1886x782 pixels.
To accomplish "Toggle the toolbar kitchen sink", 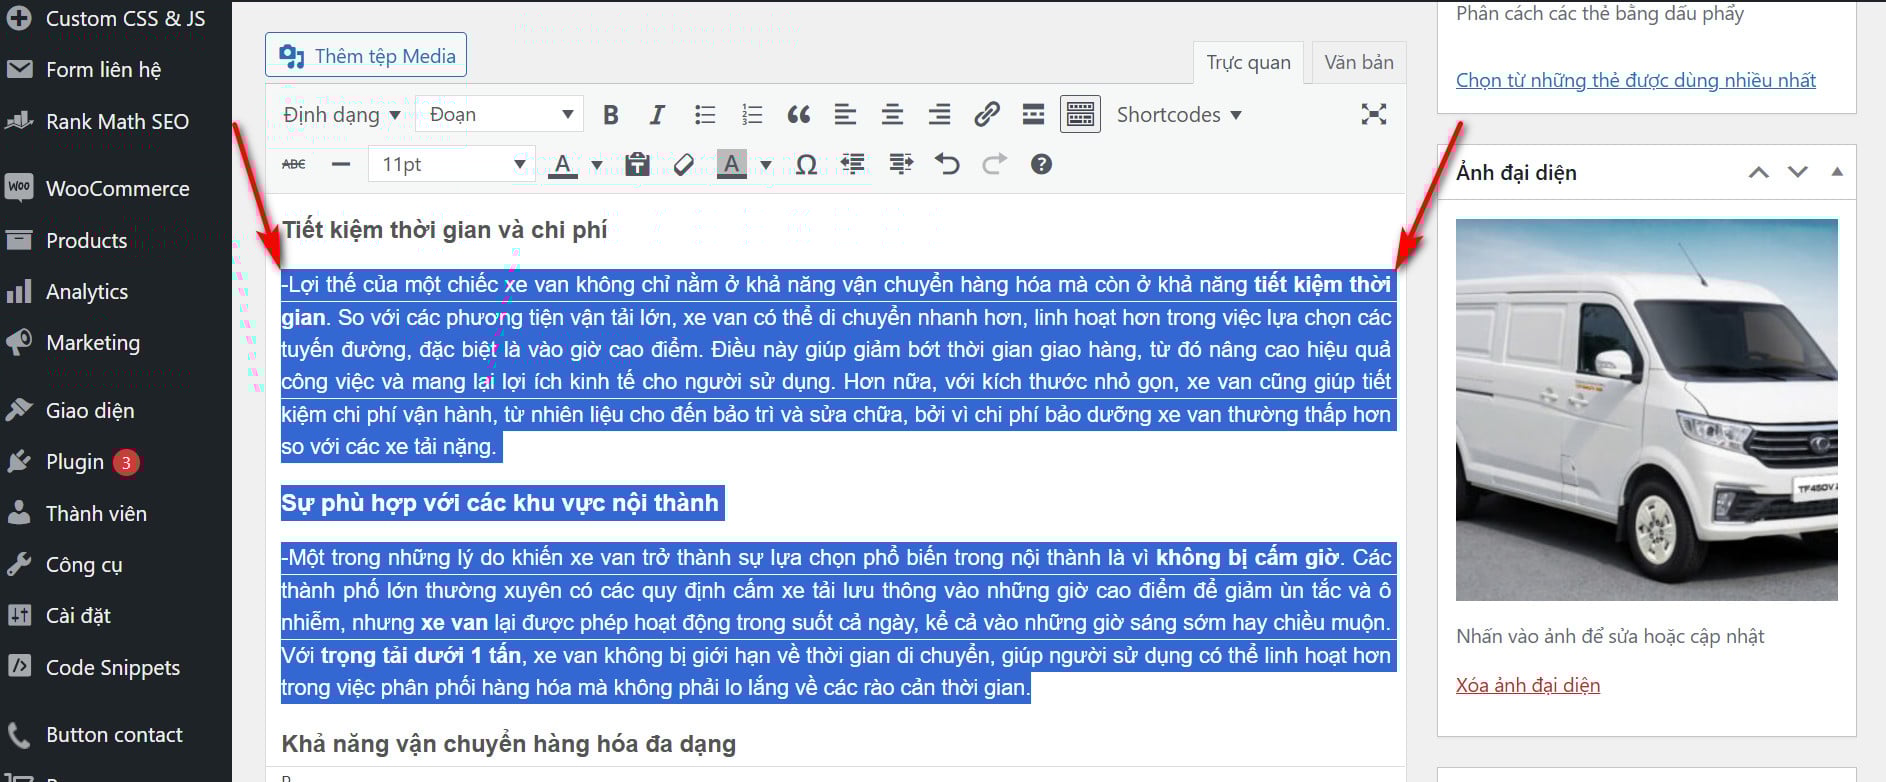I will (1080, 115).
